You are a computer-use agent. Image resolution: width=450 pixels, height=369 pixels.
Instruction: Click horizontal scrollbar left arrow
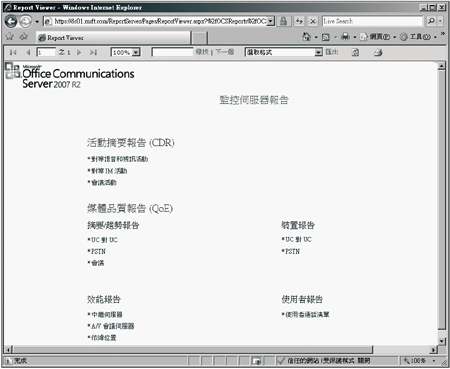[8, 350]
